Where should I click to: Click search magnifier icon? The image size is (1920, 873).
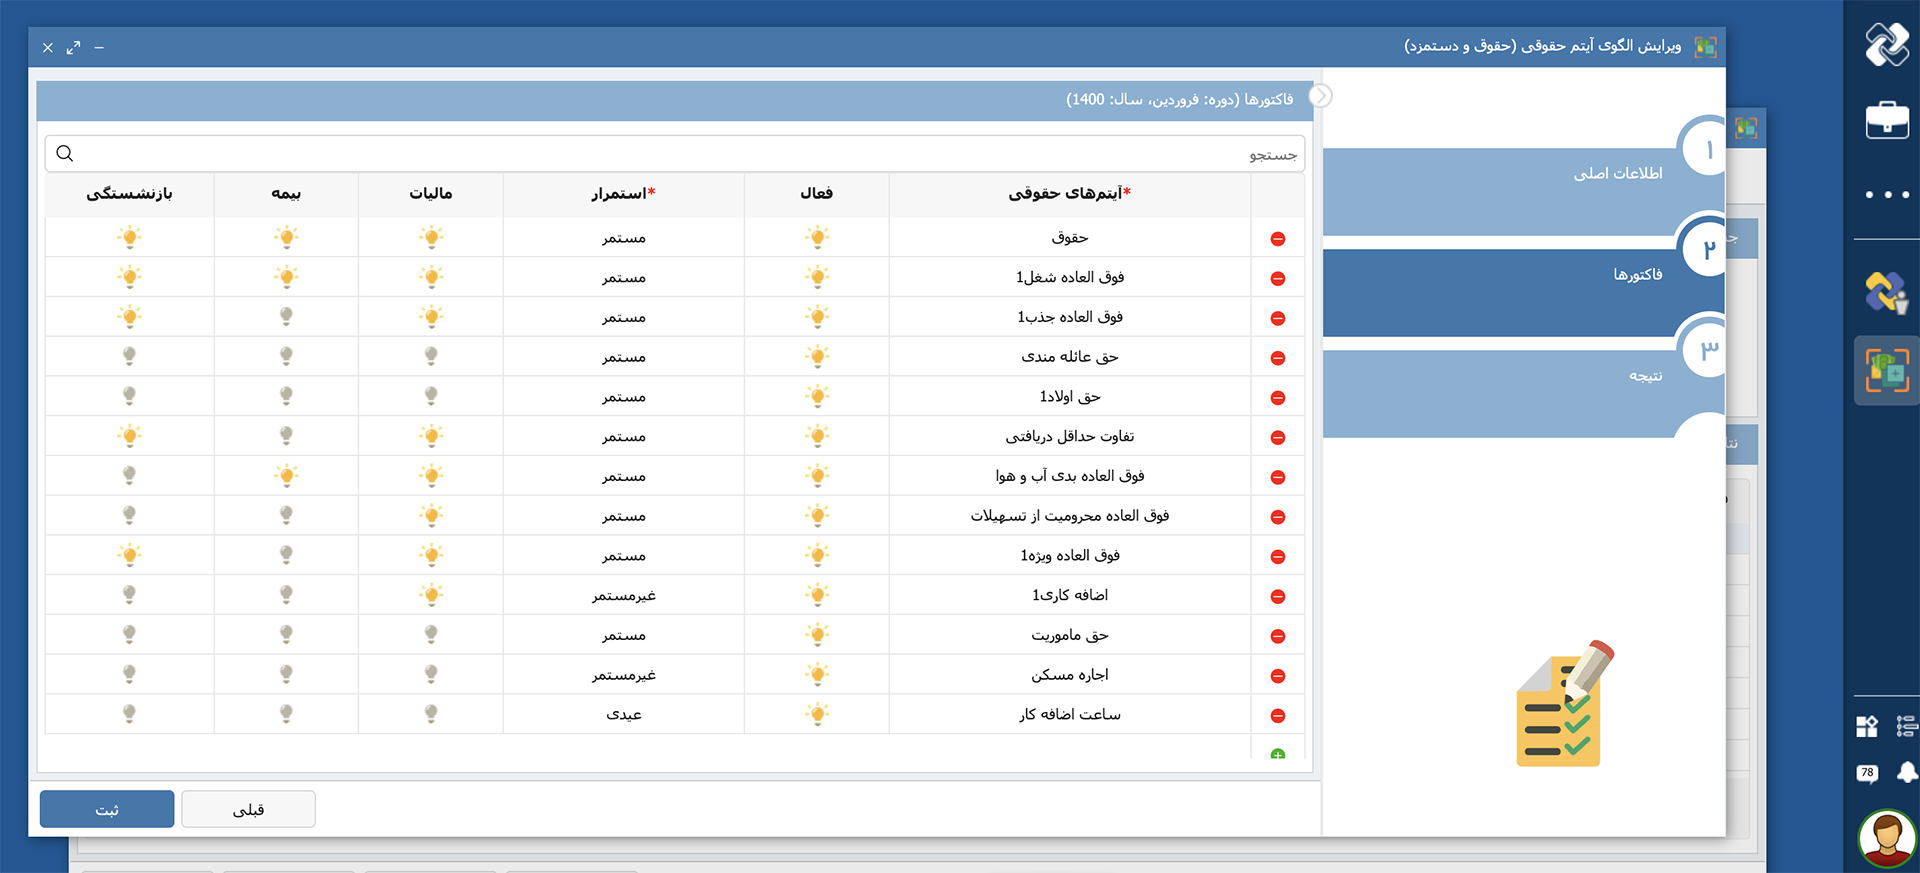[x=65, y=153]
